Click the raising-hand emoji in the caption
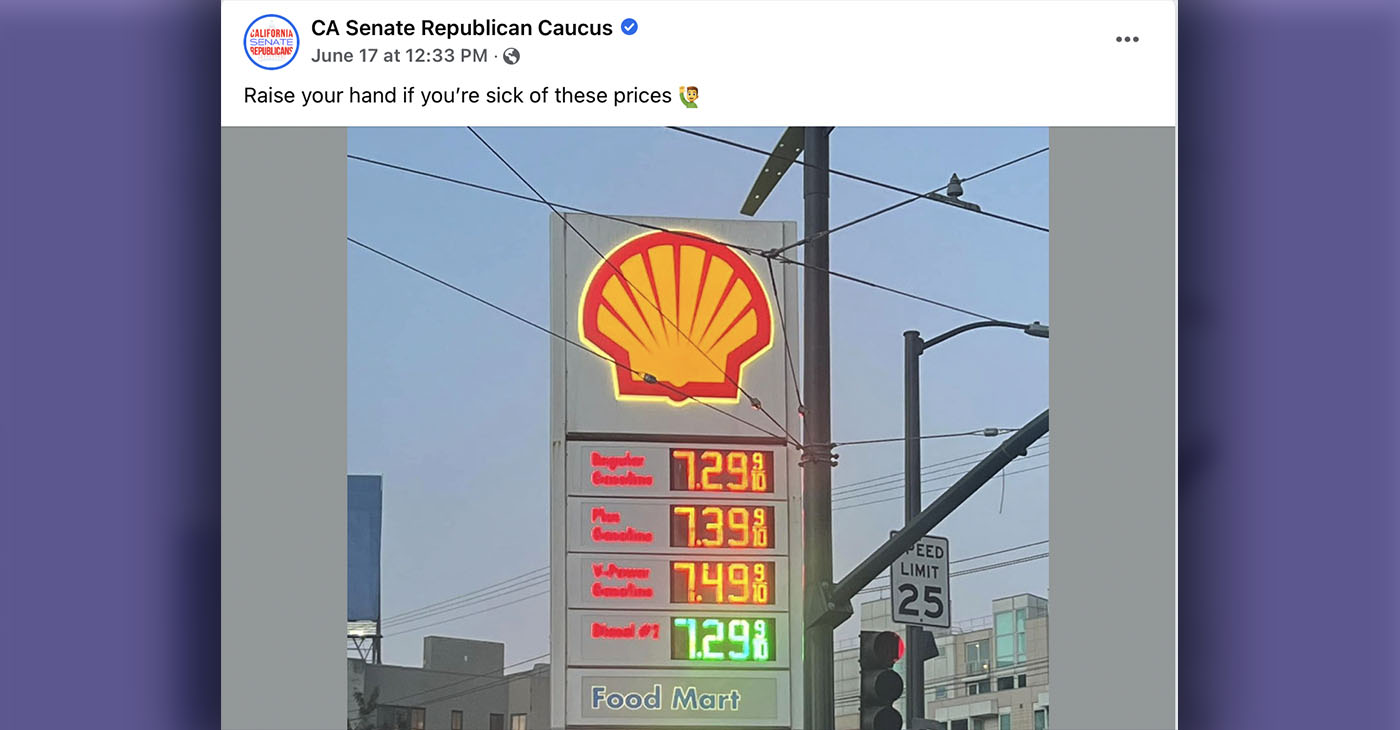The image size is (1400, 730). click(689, 97)
